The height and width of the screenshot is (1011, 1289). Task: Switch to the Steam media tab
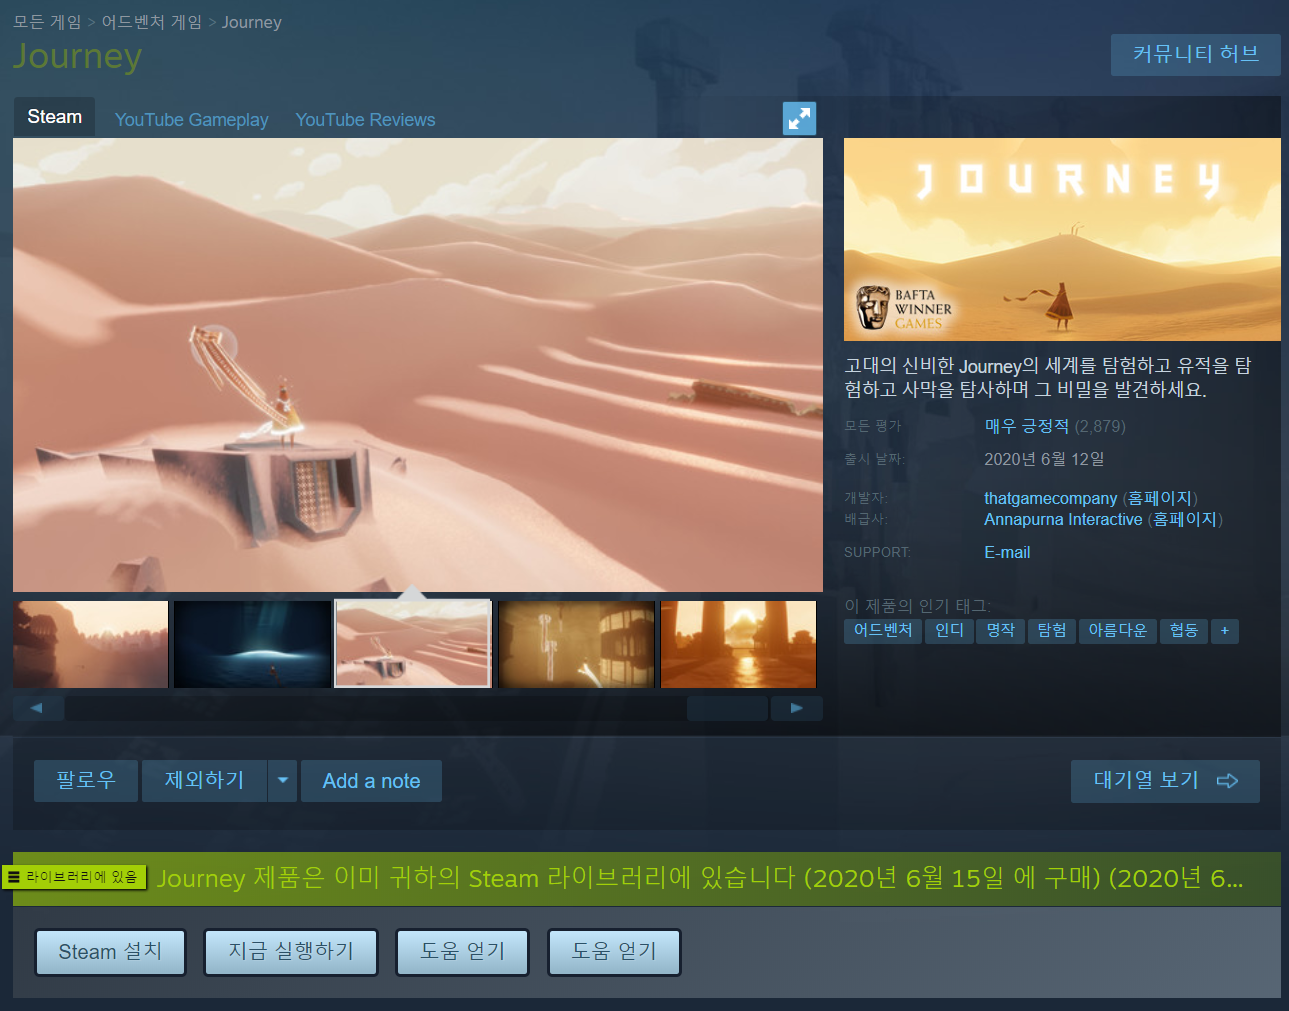click(x=55, y=117)
